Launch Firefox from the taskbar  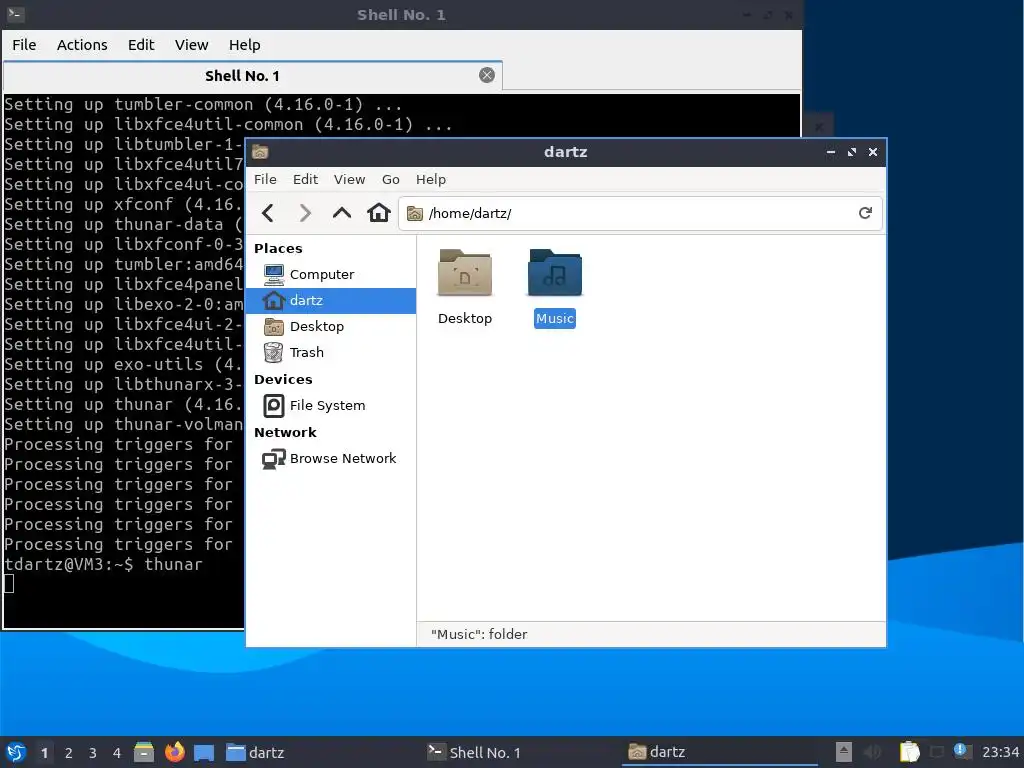pyautogui.click(x=174, y=752)
